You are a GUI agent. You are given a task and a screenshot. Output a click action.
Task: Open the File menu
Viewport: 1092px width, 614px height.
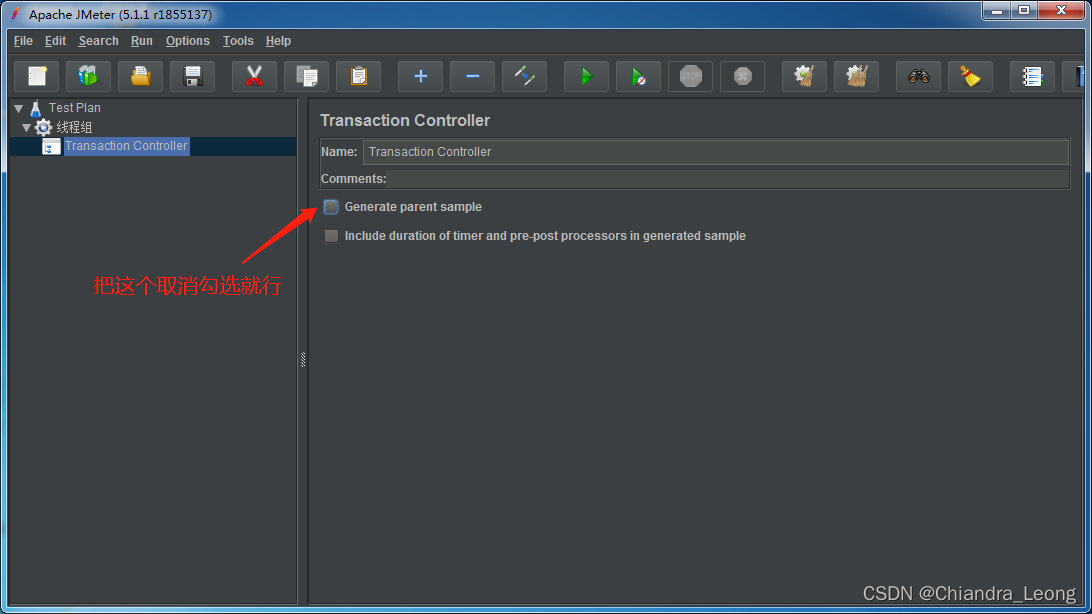(x=23, y=40)
